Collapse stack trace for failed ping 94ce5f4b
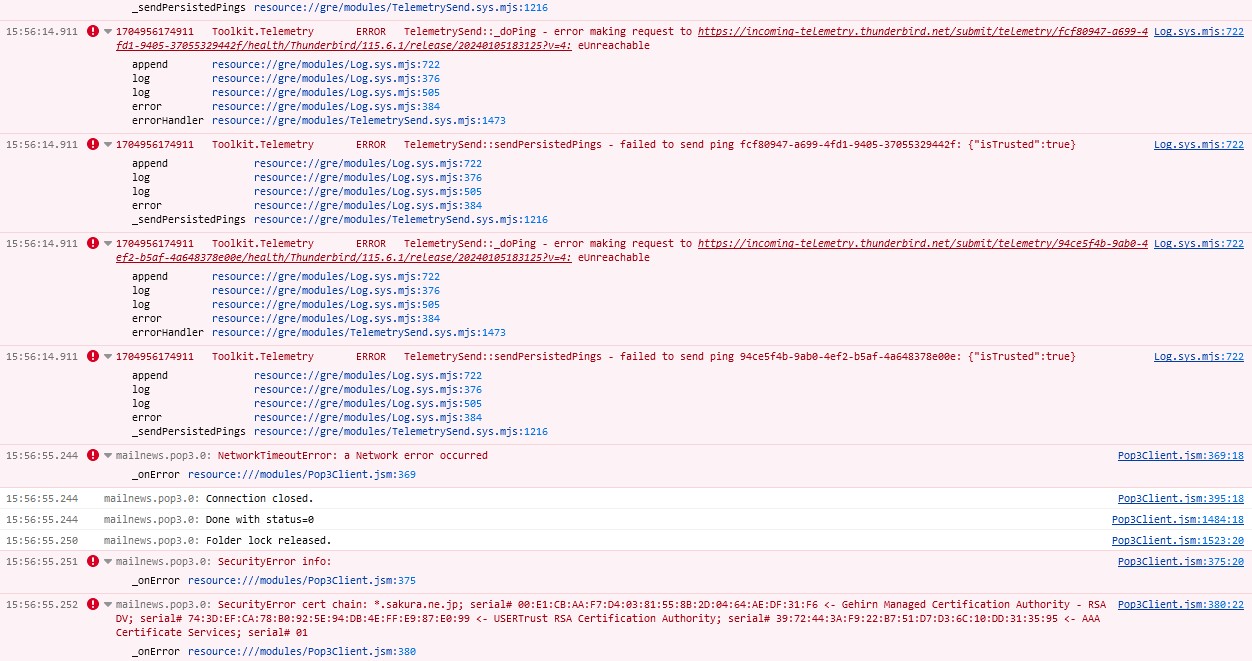This screenshot has width=1252, height=661. tap(108, 357)
